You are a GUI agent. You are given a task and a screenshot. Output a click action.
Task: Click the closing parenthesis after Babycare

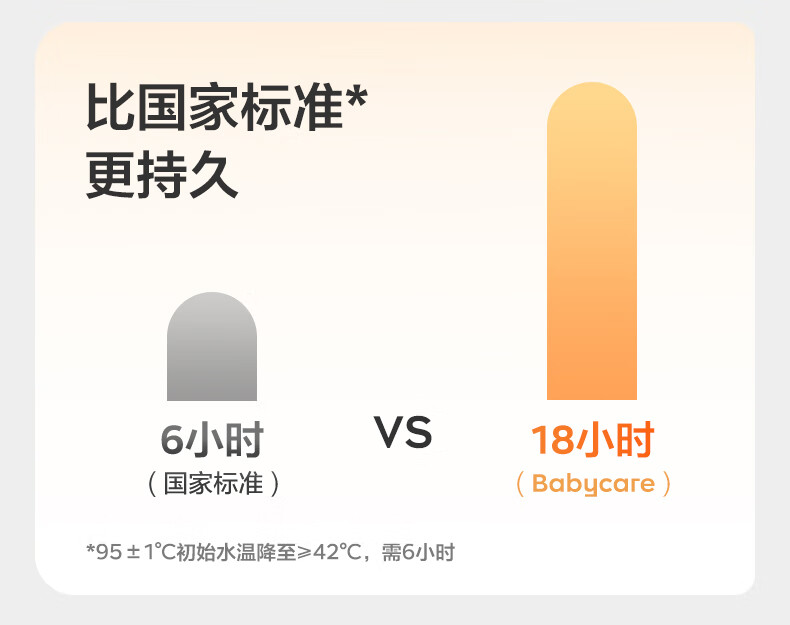point(667,485)
